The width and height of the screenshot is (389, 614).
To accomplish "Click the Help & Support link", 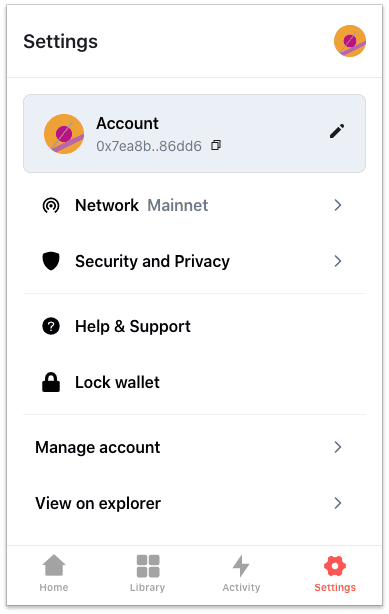I will (x=133, y=326).
